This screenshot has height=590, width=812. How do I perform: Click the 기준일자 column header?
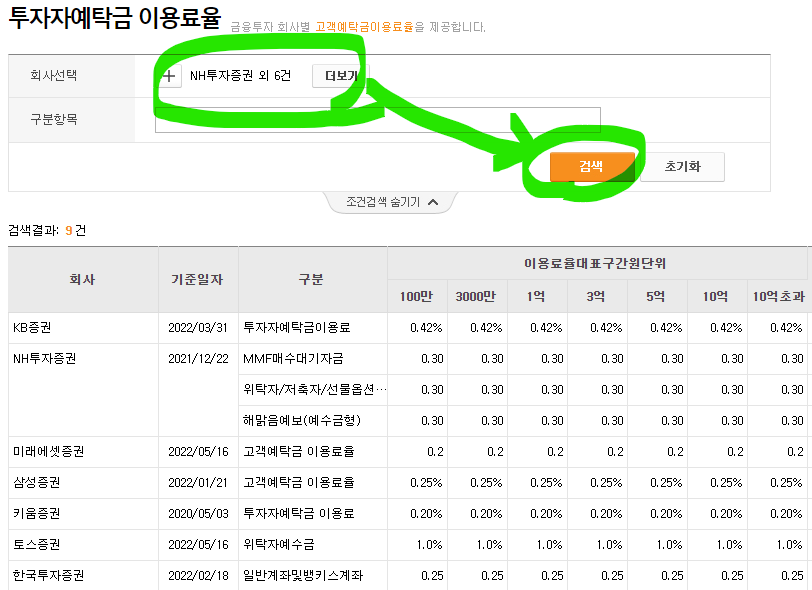[198, 280]
